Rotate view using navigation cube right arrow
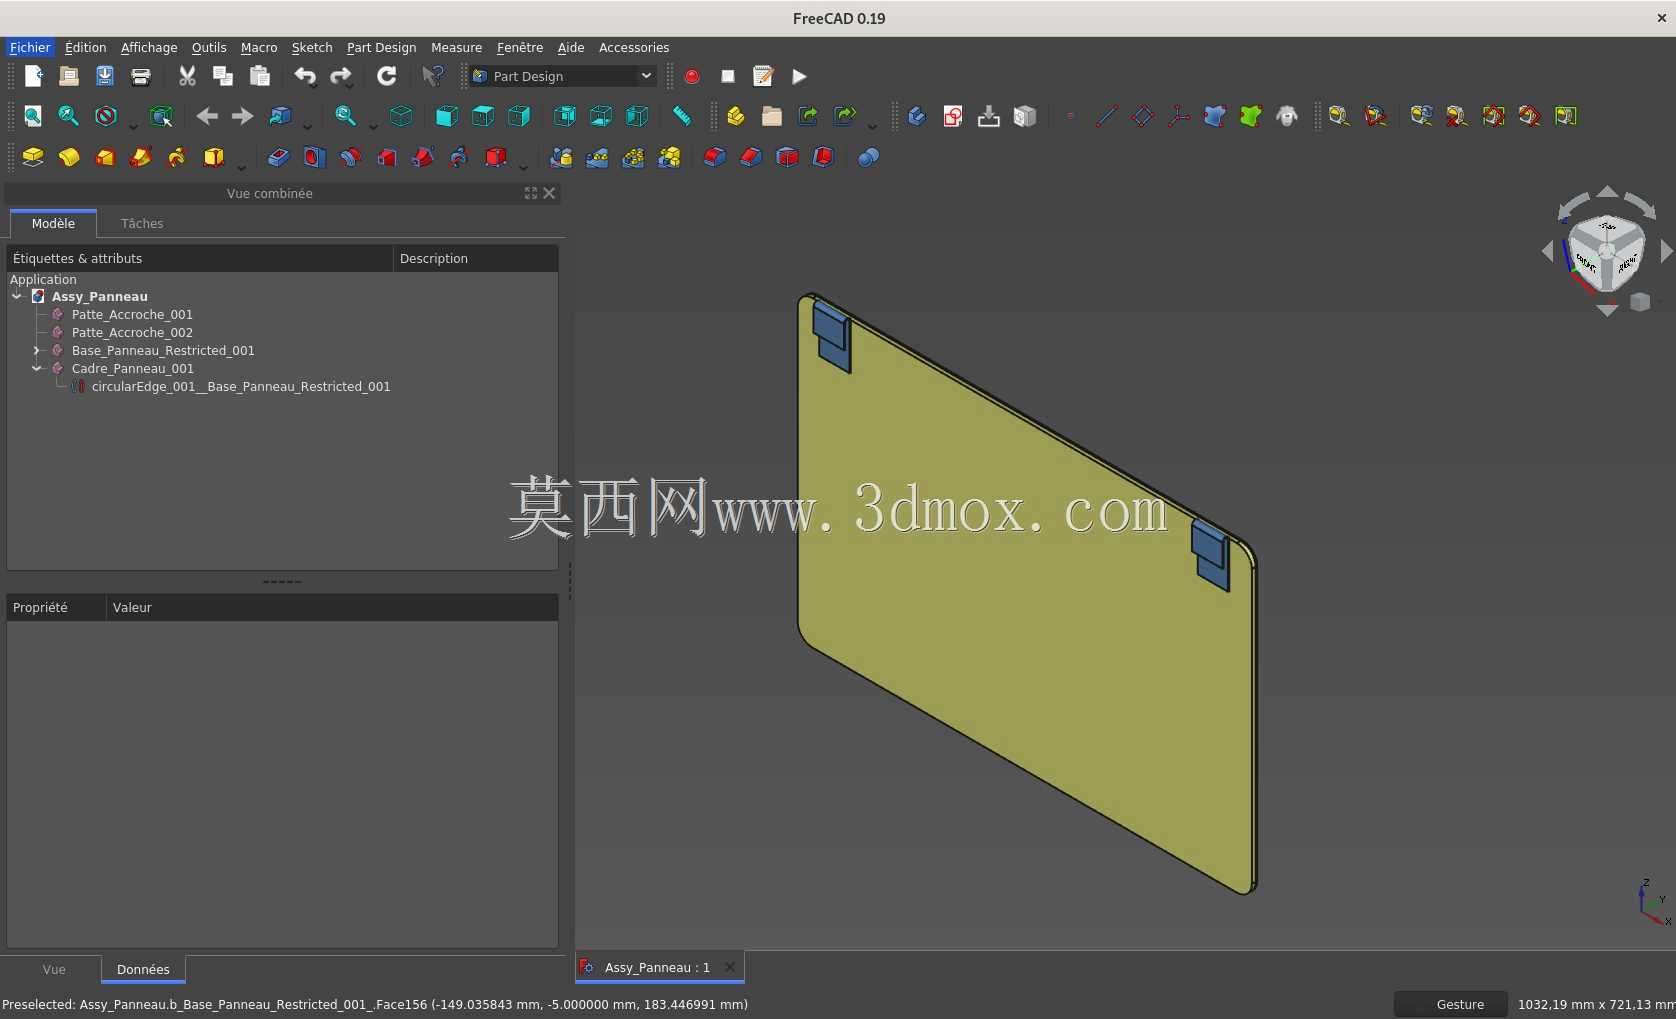Screen dimensions: 1676x1019 [x=1666, y=252]
